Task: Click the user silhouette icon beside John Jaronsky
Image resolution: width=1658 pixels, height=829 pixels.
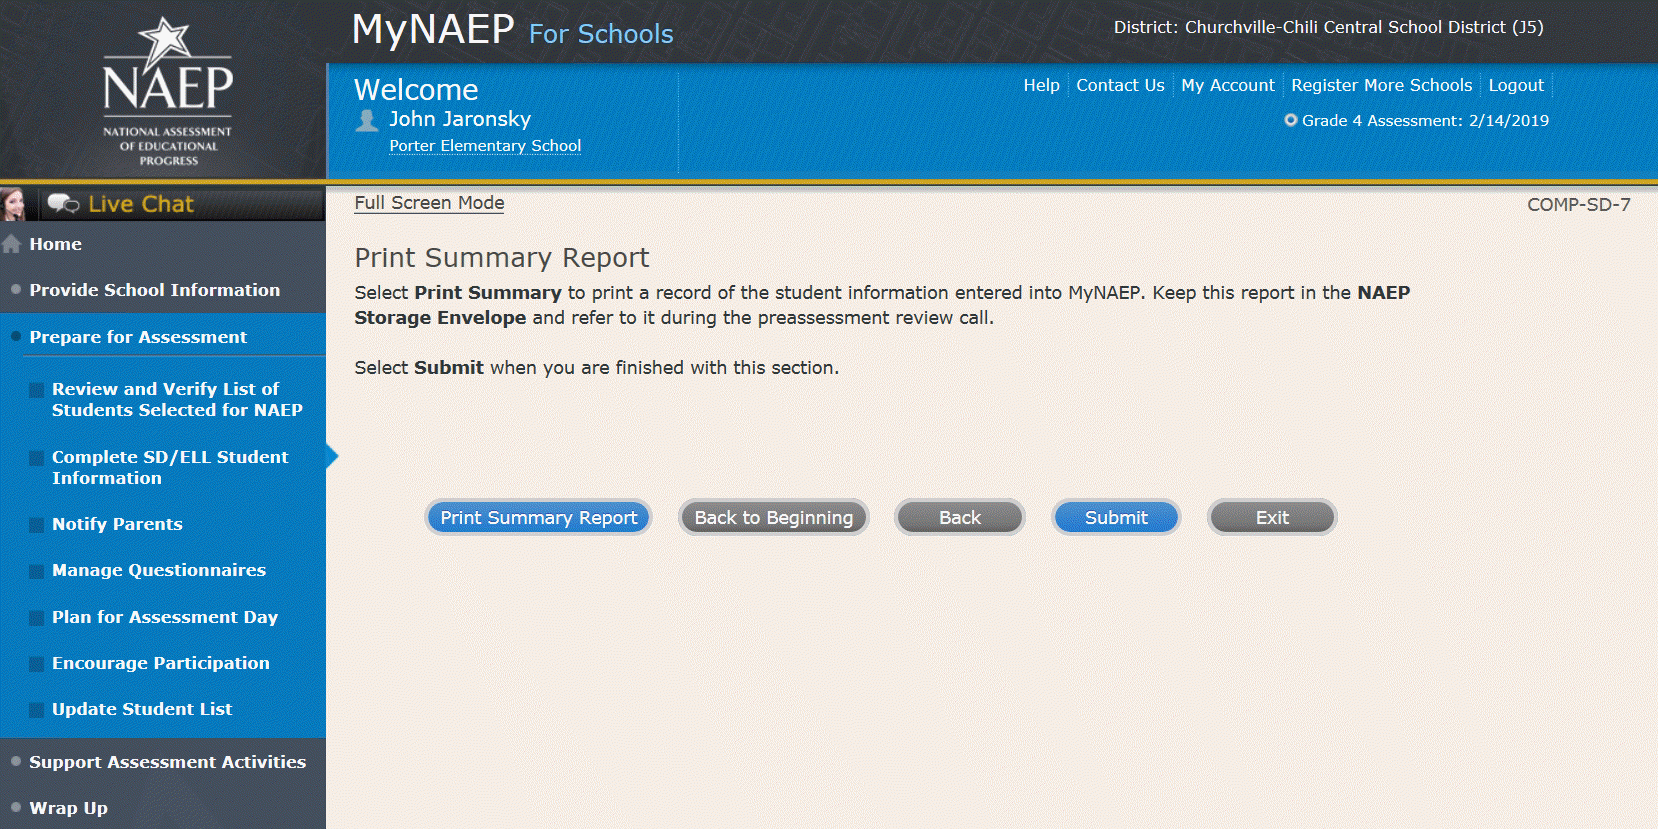Action: click(x=367, y=121)
